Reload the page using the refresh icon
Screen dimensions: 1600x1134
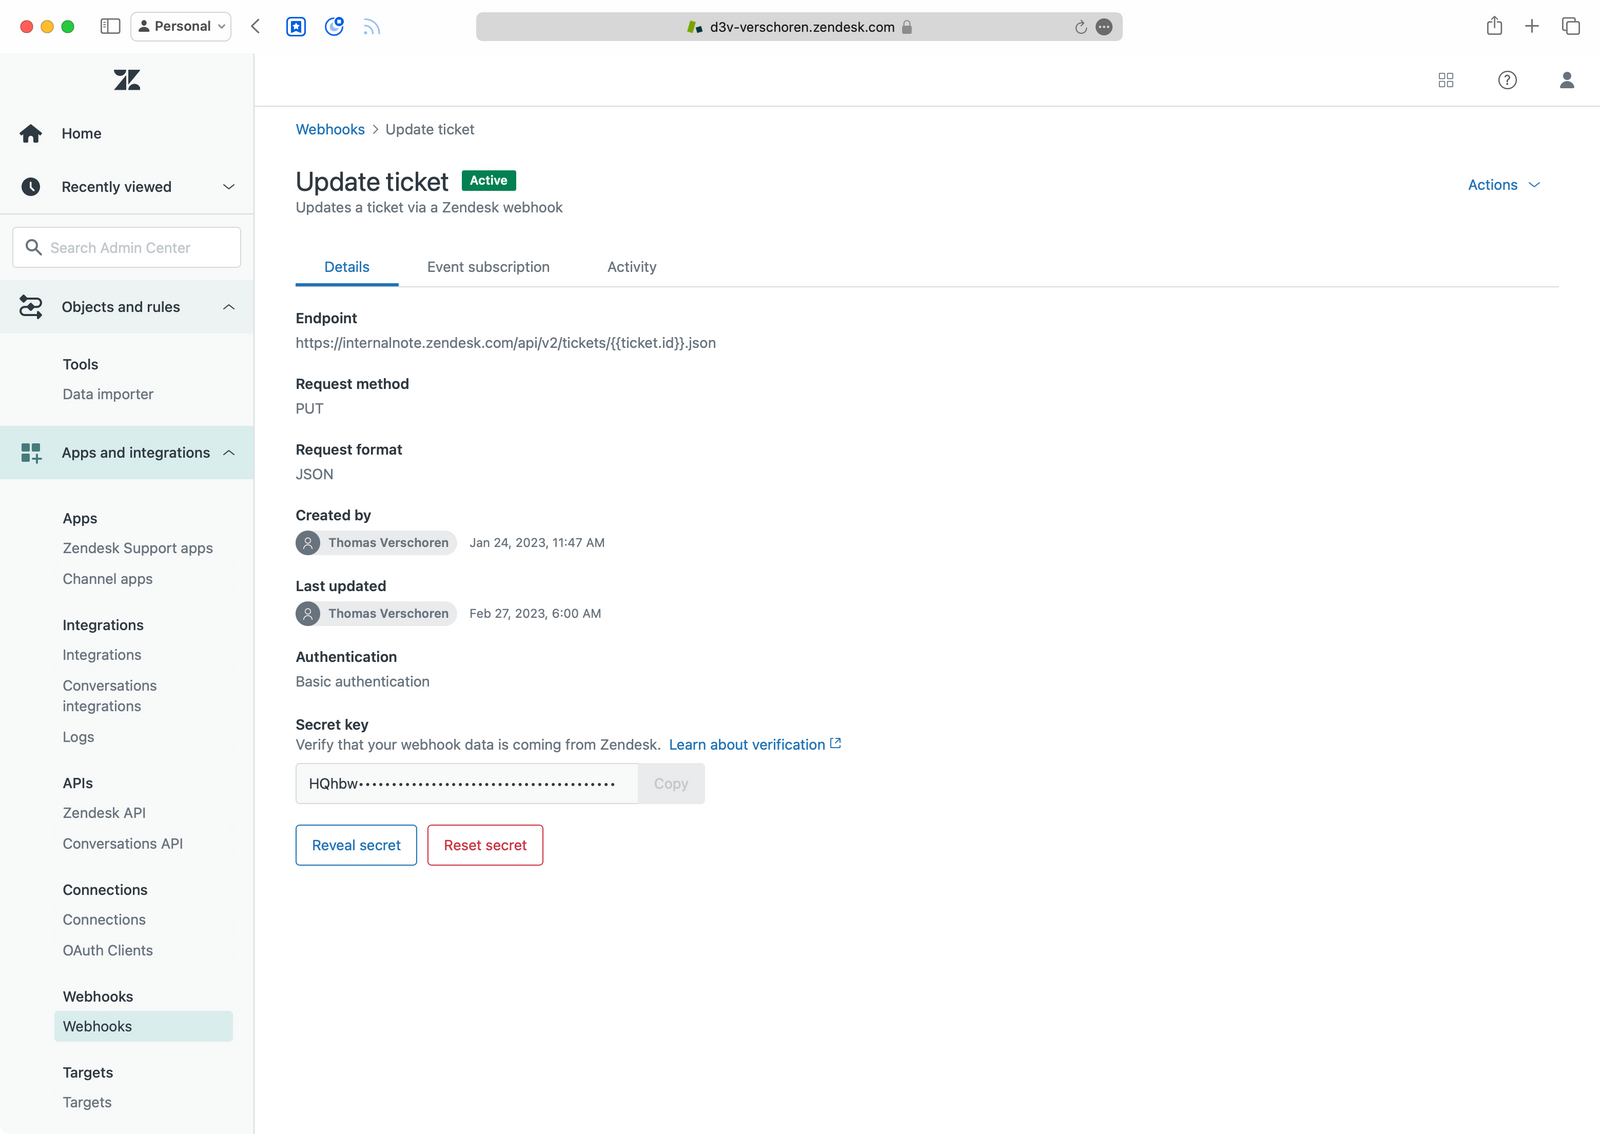click(x=1080, y=27)
